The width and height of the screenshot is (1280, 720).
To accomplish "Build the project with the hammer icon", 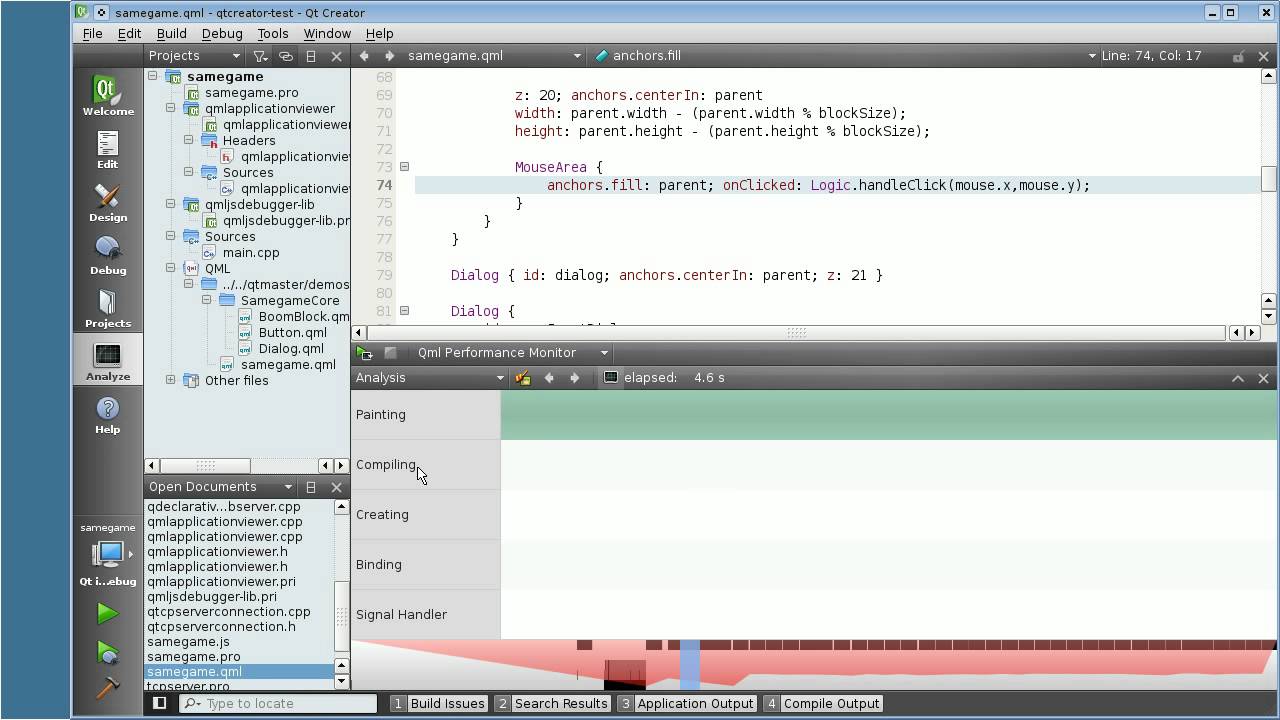I will (108, 688).
